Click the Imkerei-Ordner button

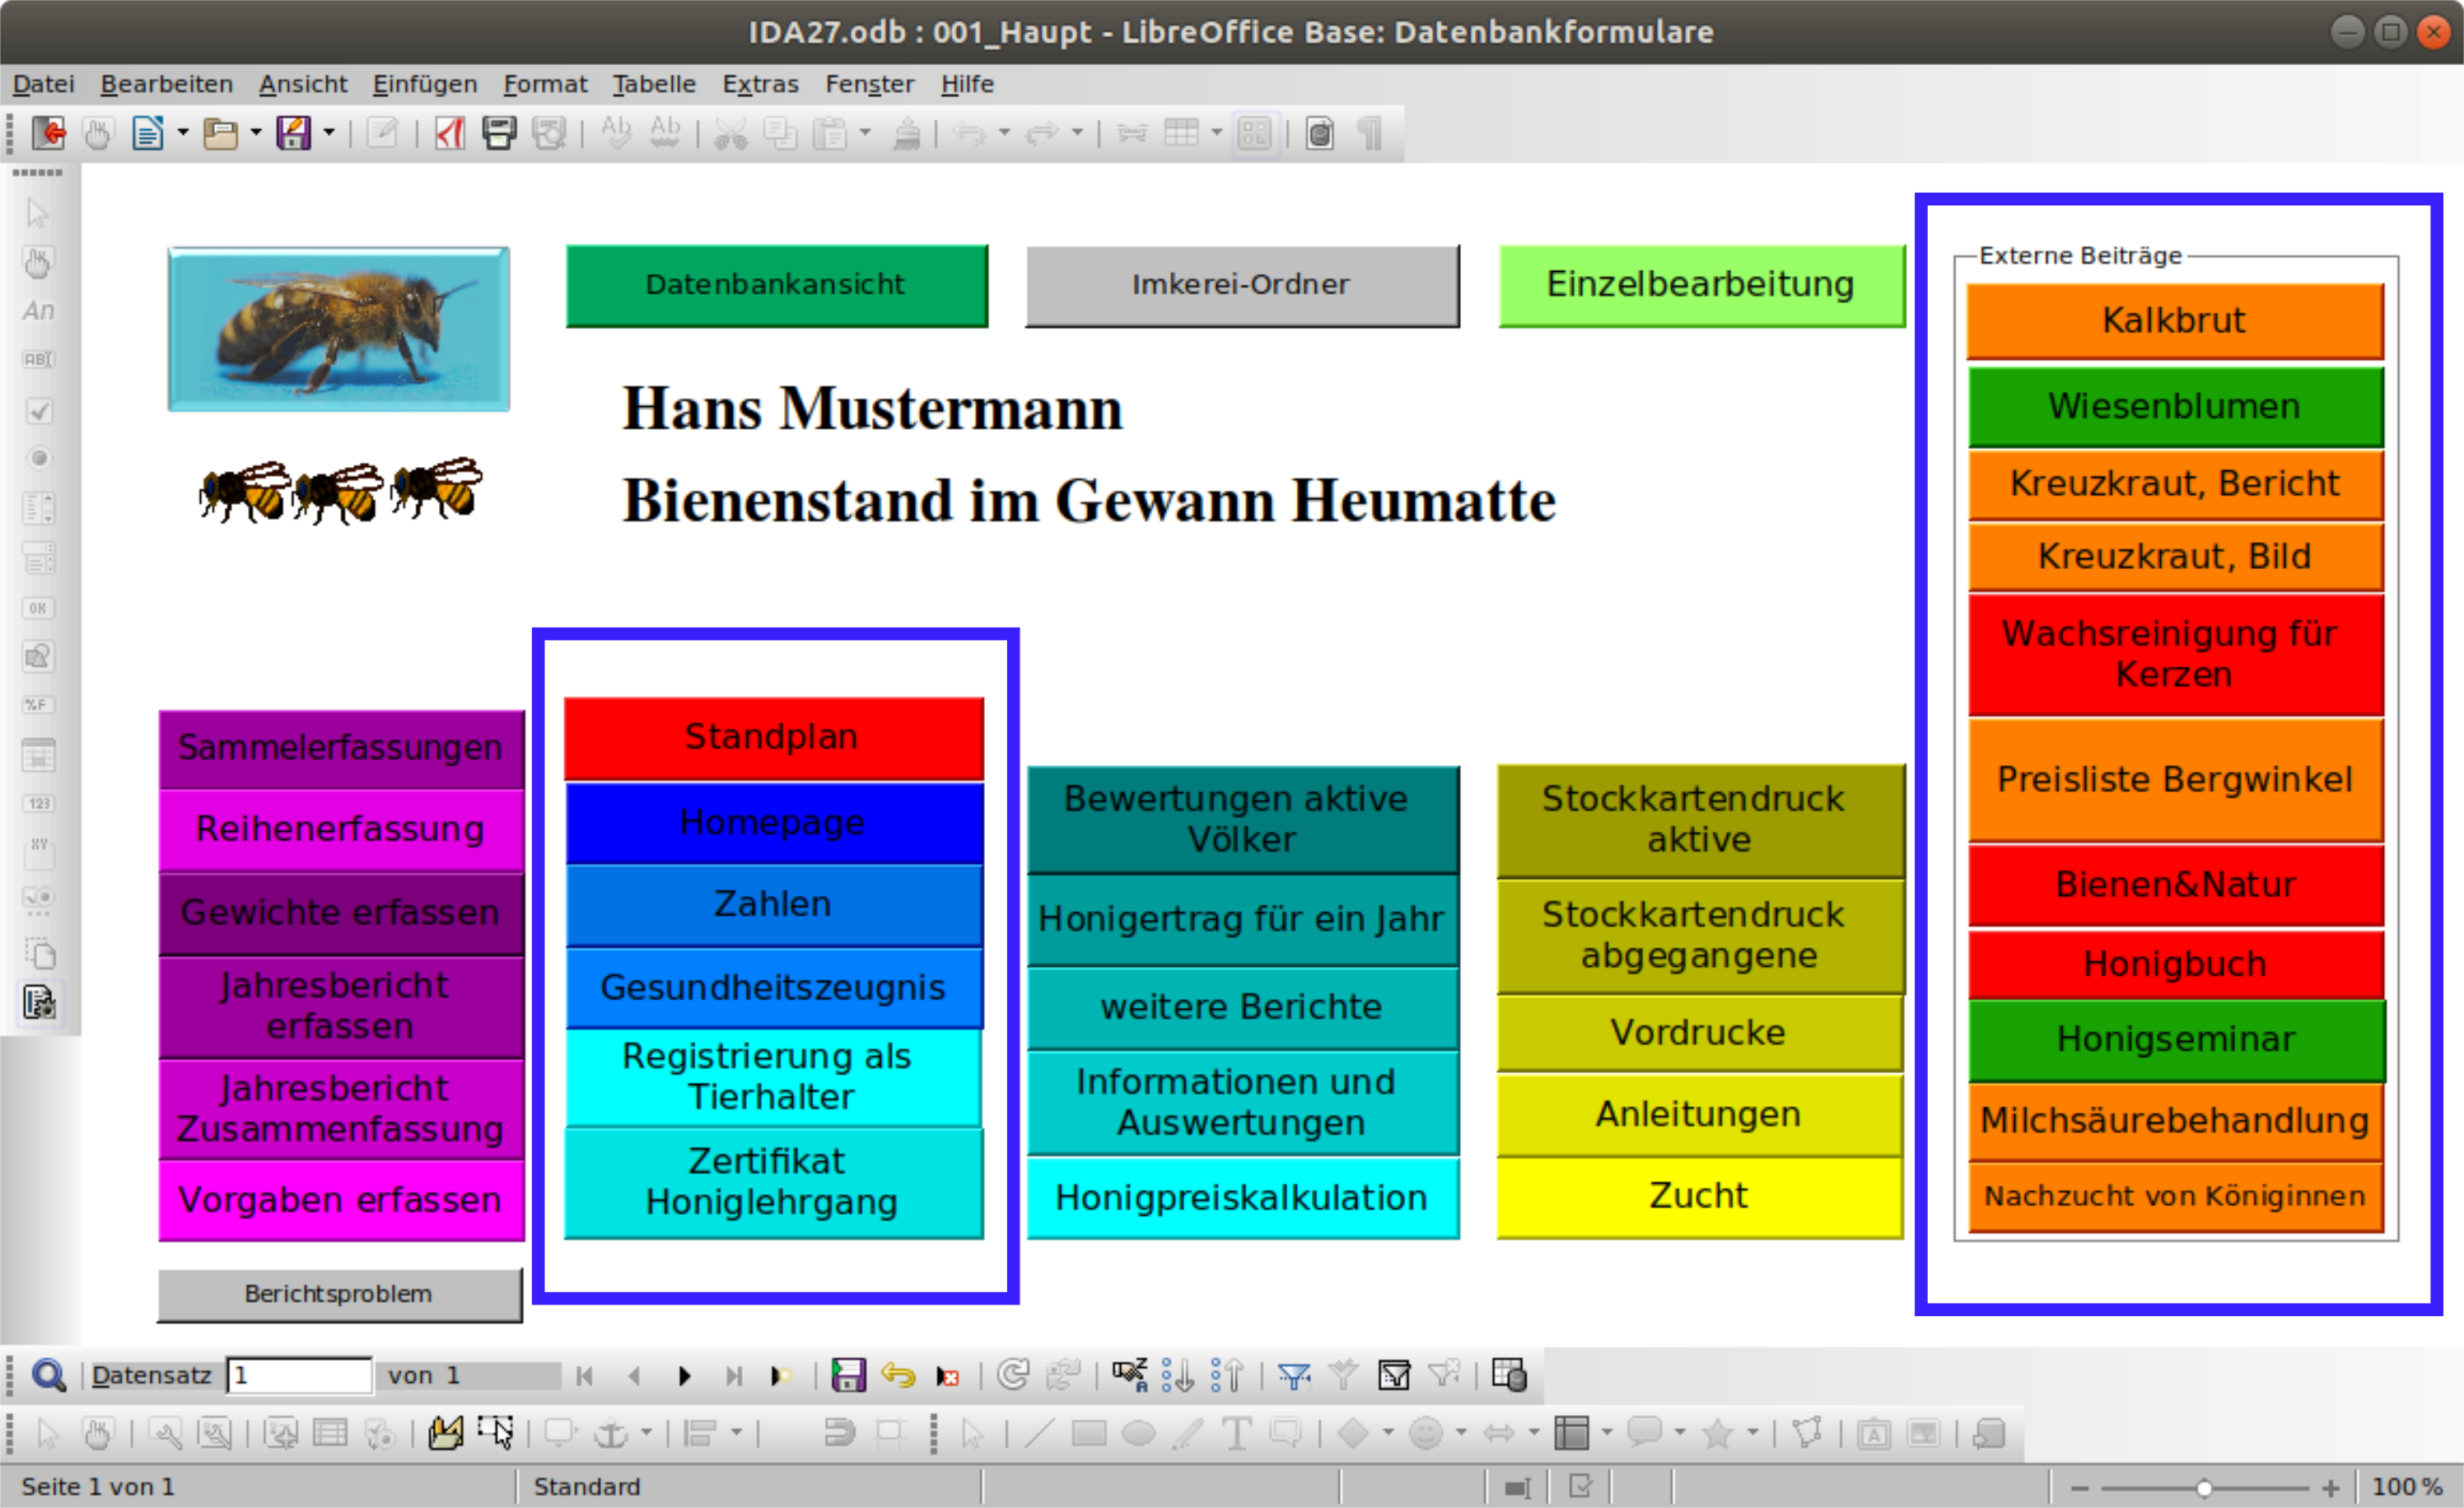pos(1242,285)
